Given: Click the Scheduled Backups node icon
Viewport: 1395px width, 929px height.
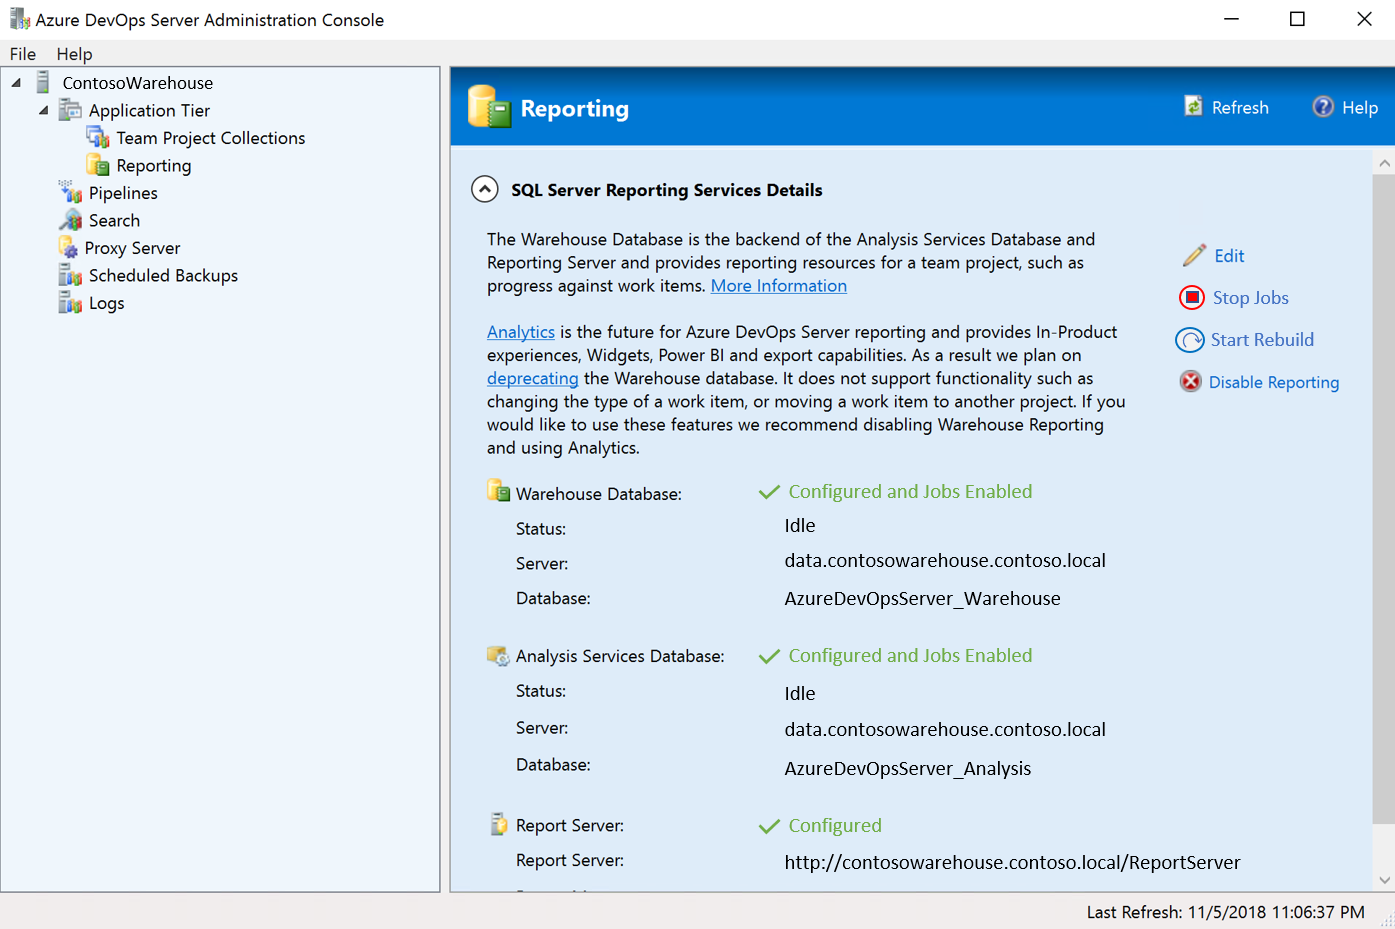Looking at the screenshot, I should (x=70, y=275).
